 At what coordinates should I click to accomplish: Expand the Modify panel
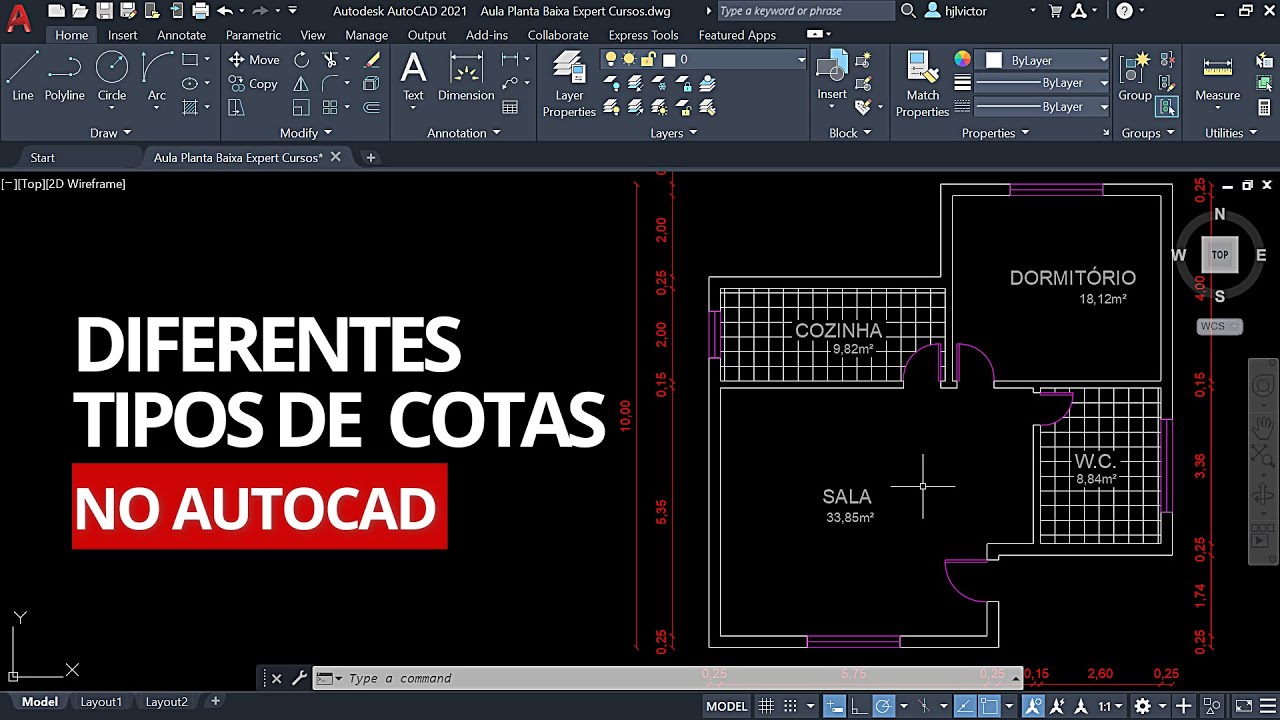point(305,133)
